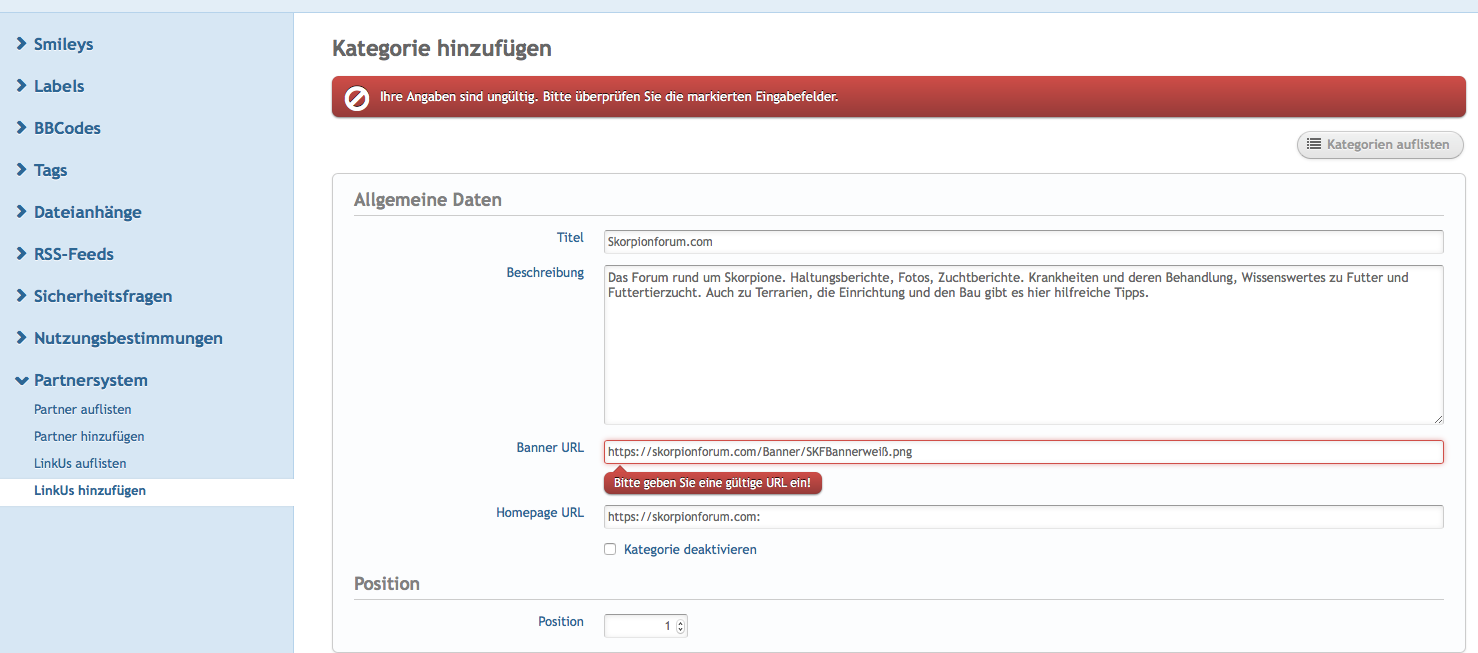Select LinkUs hinzufügen menu entry
The height and width of the screenshot is (653, 1478).
pos(90,491)
